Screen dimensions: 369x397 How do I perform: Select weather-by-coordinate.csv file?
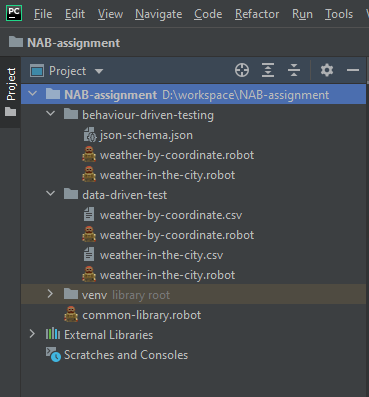[x=171, y=215]
